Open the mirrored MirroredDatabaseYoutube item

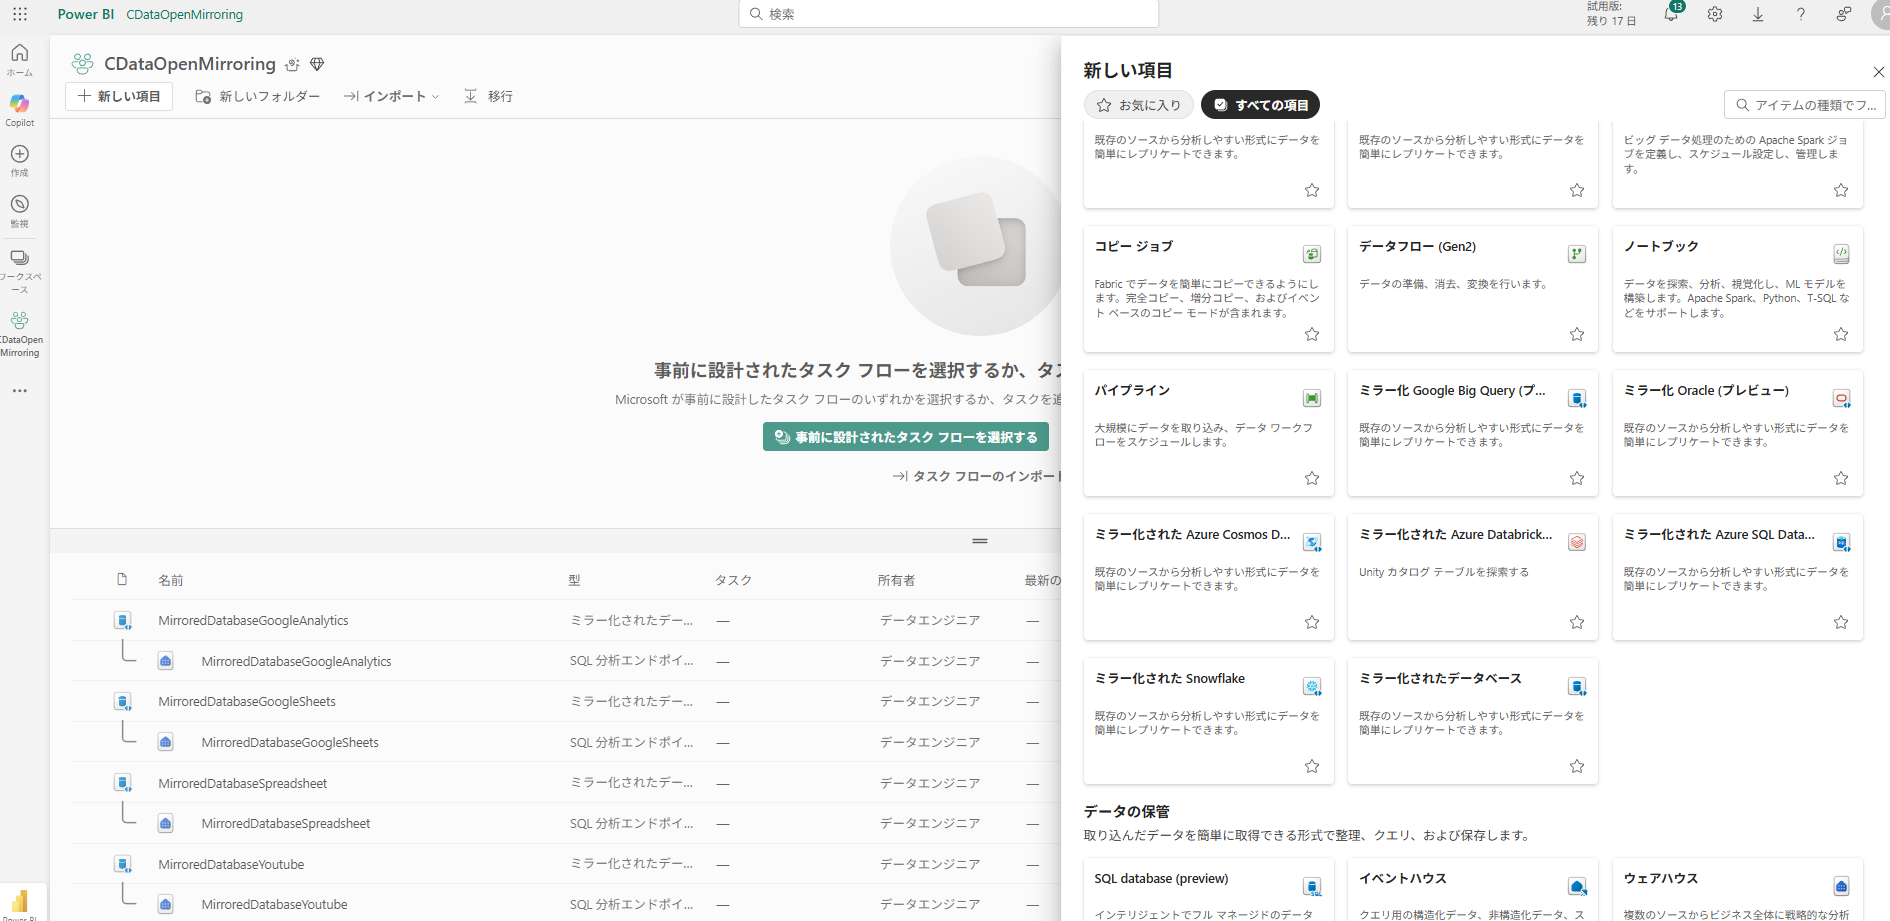(231, 864)
